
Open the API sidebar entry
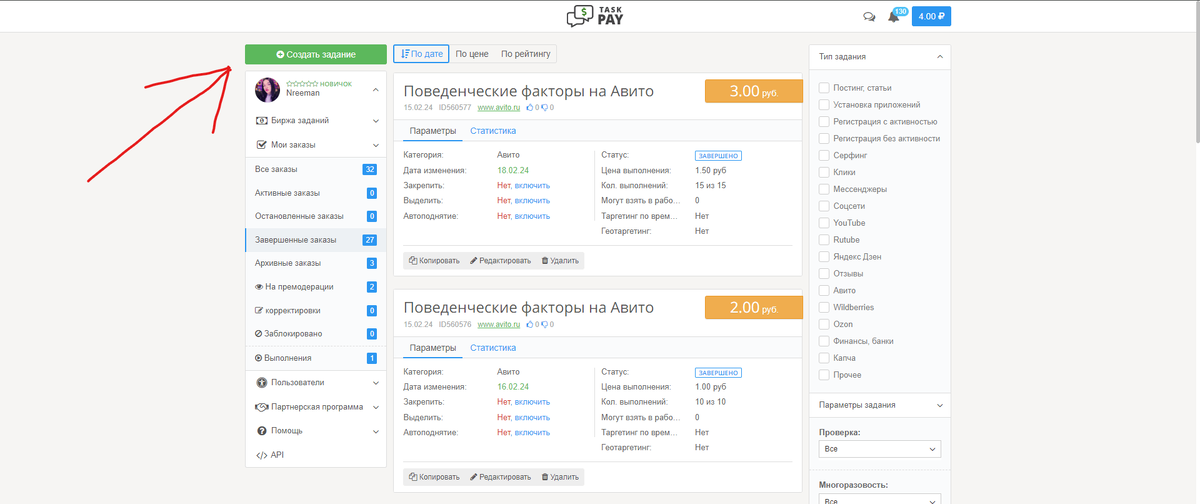coord(315,455)
